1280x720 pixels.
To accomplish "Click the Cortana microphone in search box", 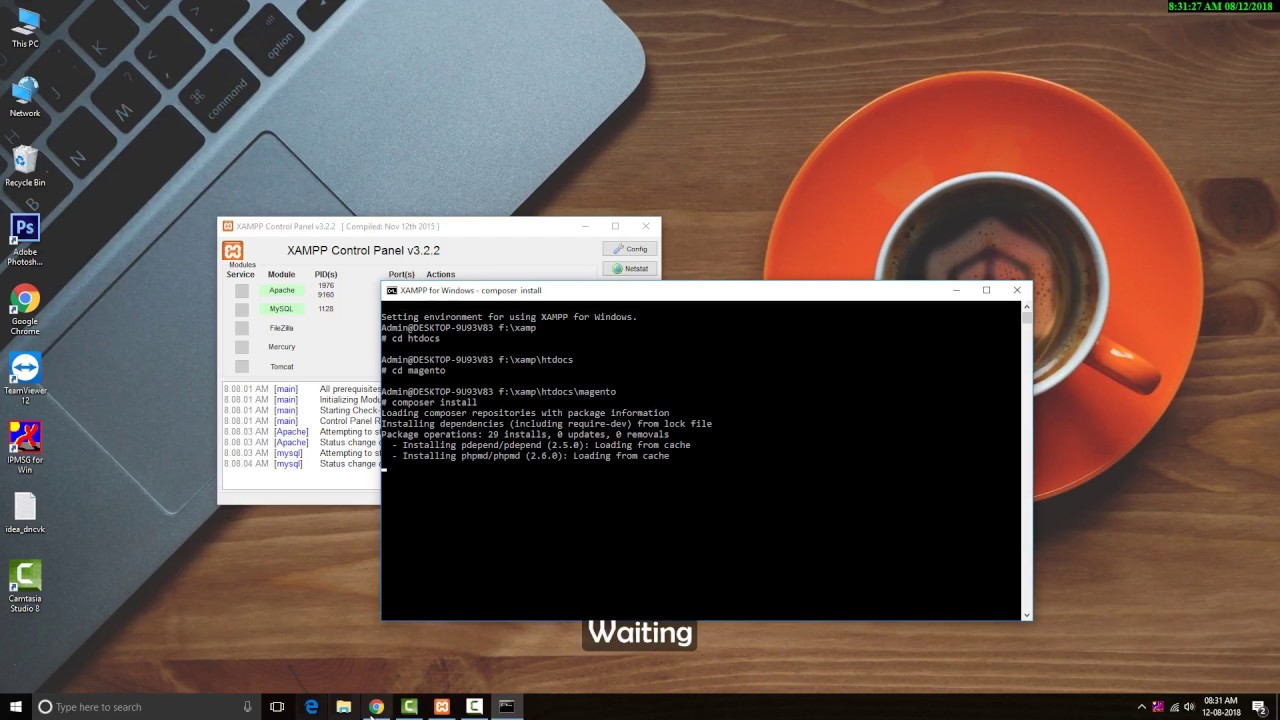I will (247, 707).
